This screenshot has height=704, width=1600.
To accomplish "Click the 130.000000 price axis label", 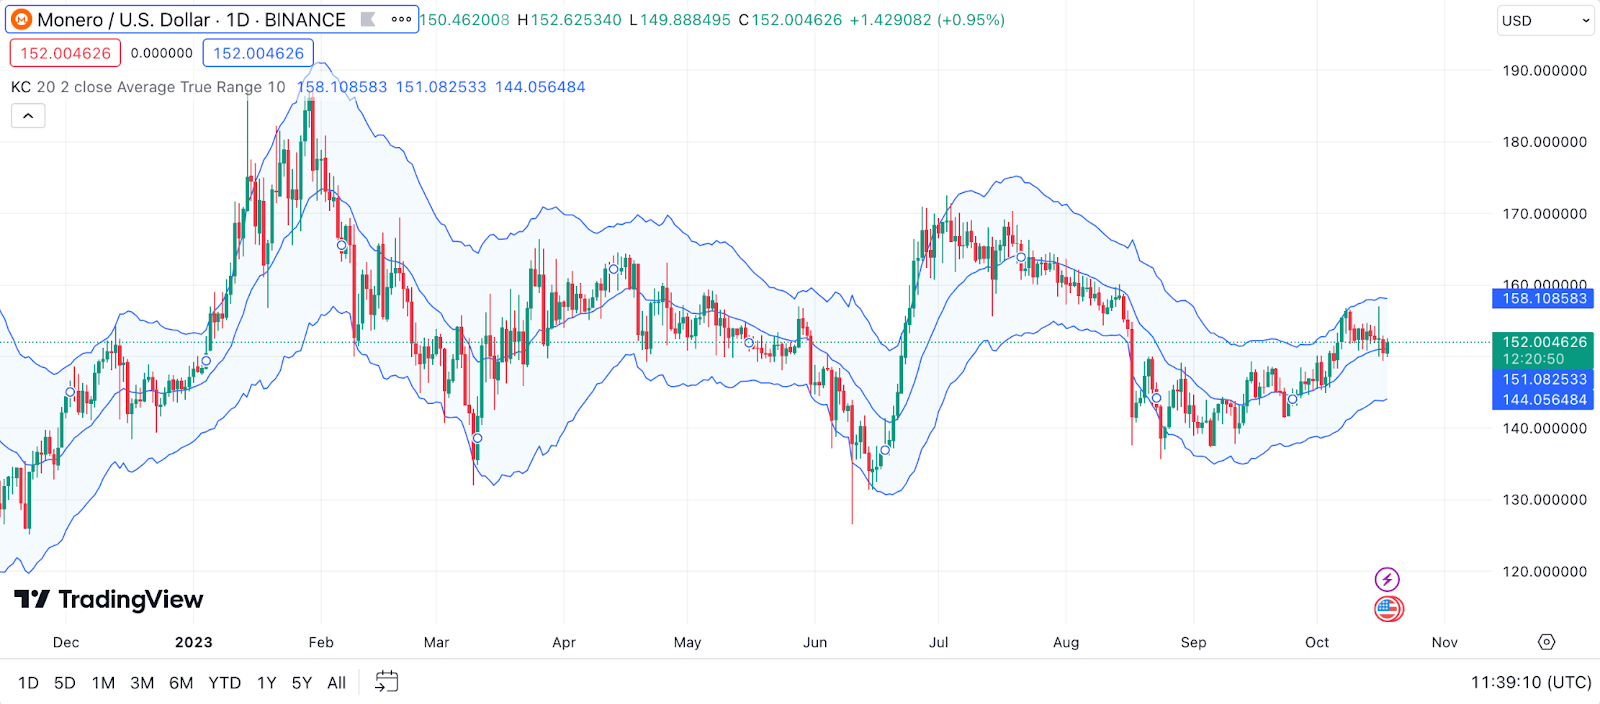I will [1545, 500].
